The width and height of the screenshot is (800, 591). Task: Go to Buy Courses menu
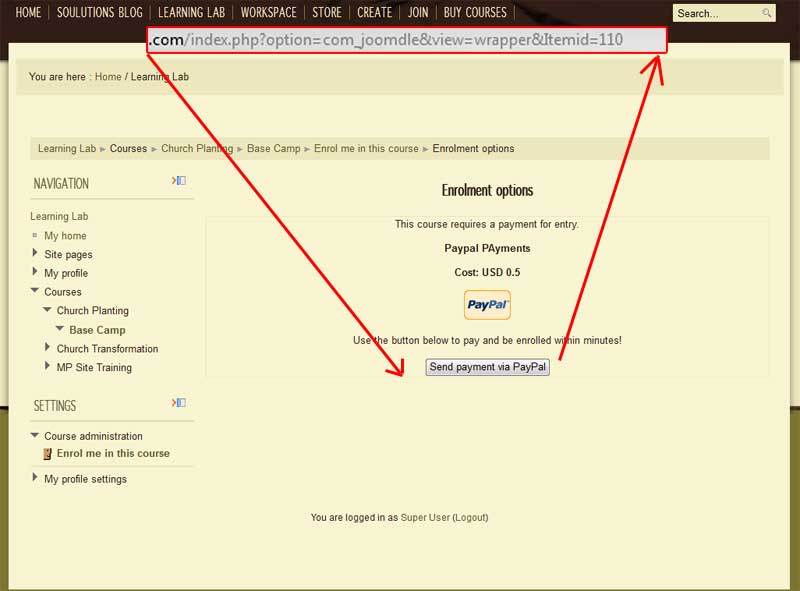coord(474,13)
